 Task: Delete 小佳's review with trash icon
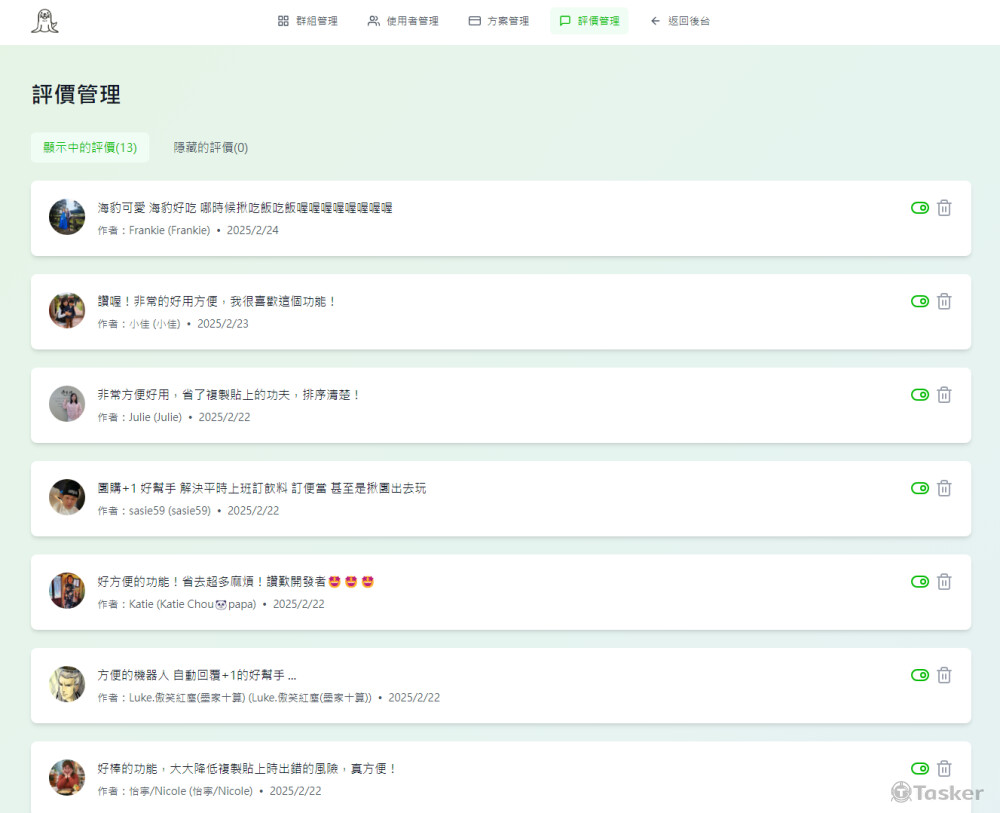(x=944, y=301)
